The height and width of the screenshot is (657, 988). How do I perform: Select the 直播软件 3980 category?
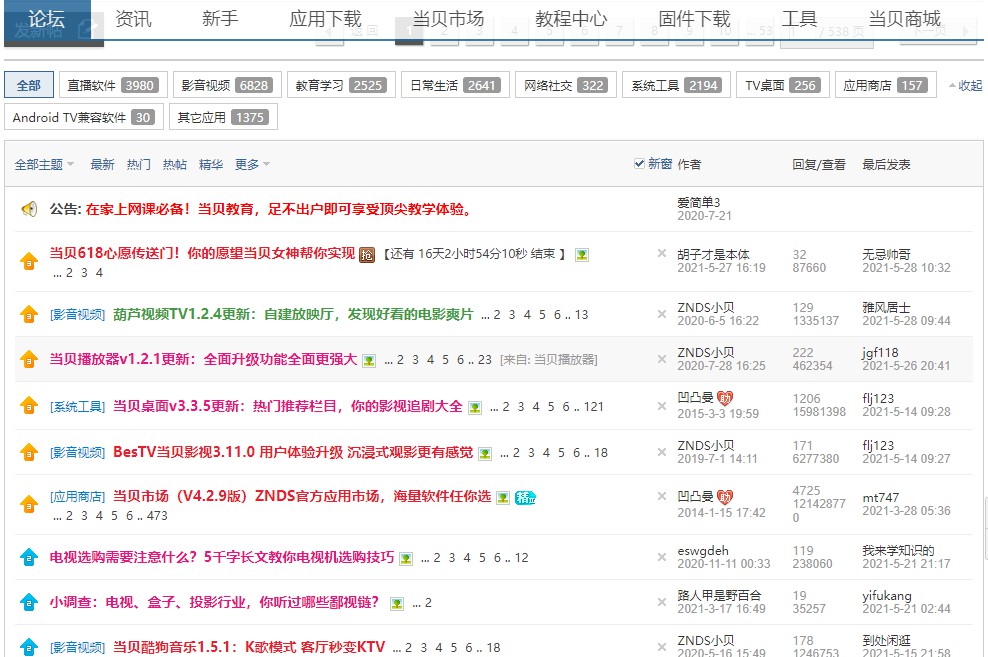tap(113, 85)
